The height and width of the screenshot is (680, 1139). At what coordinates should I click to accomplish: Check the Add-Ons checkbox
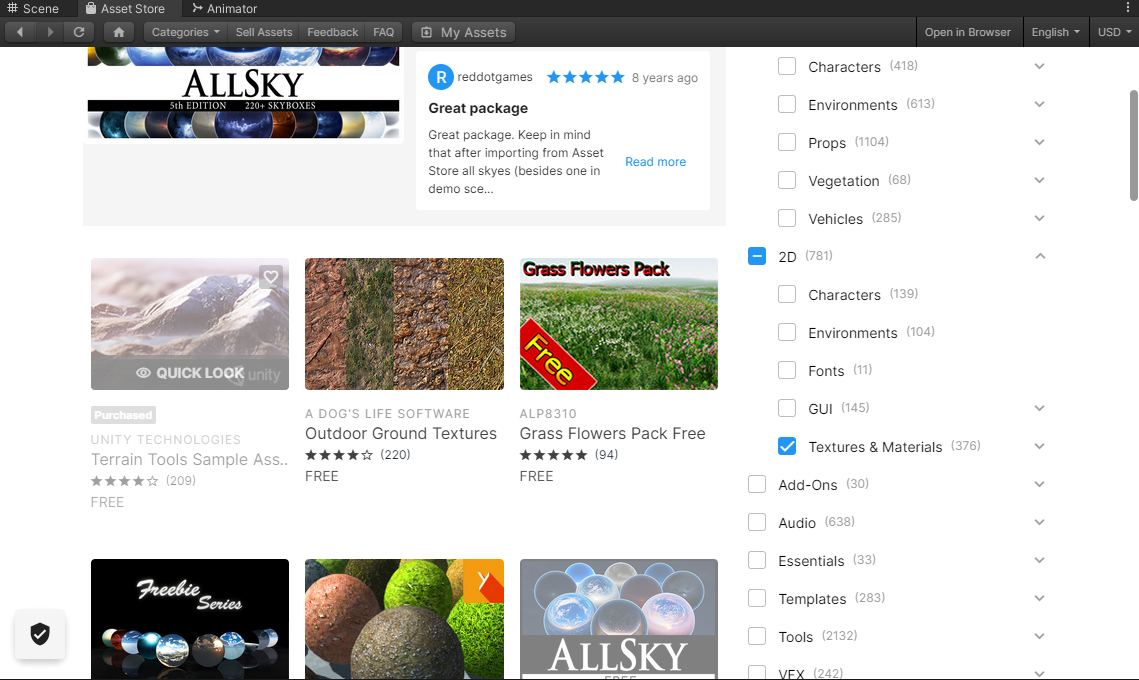coord(757,484)
